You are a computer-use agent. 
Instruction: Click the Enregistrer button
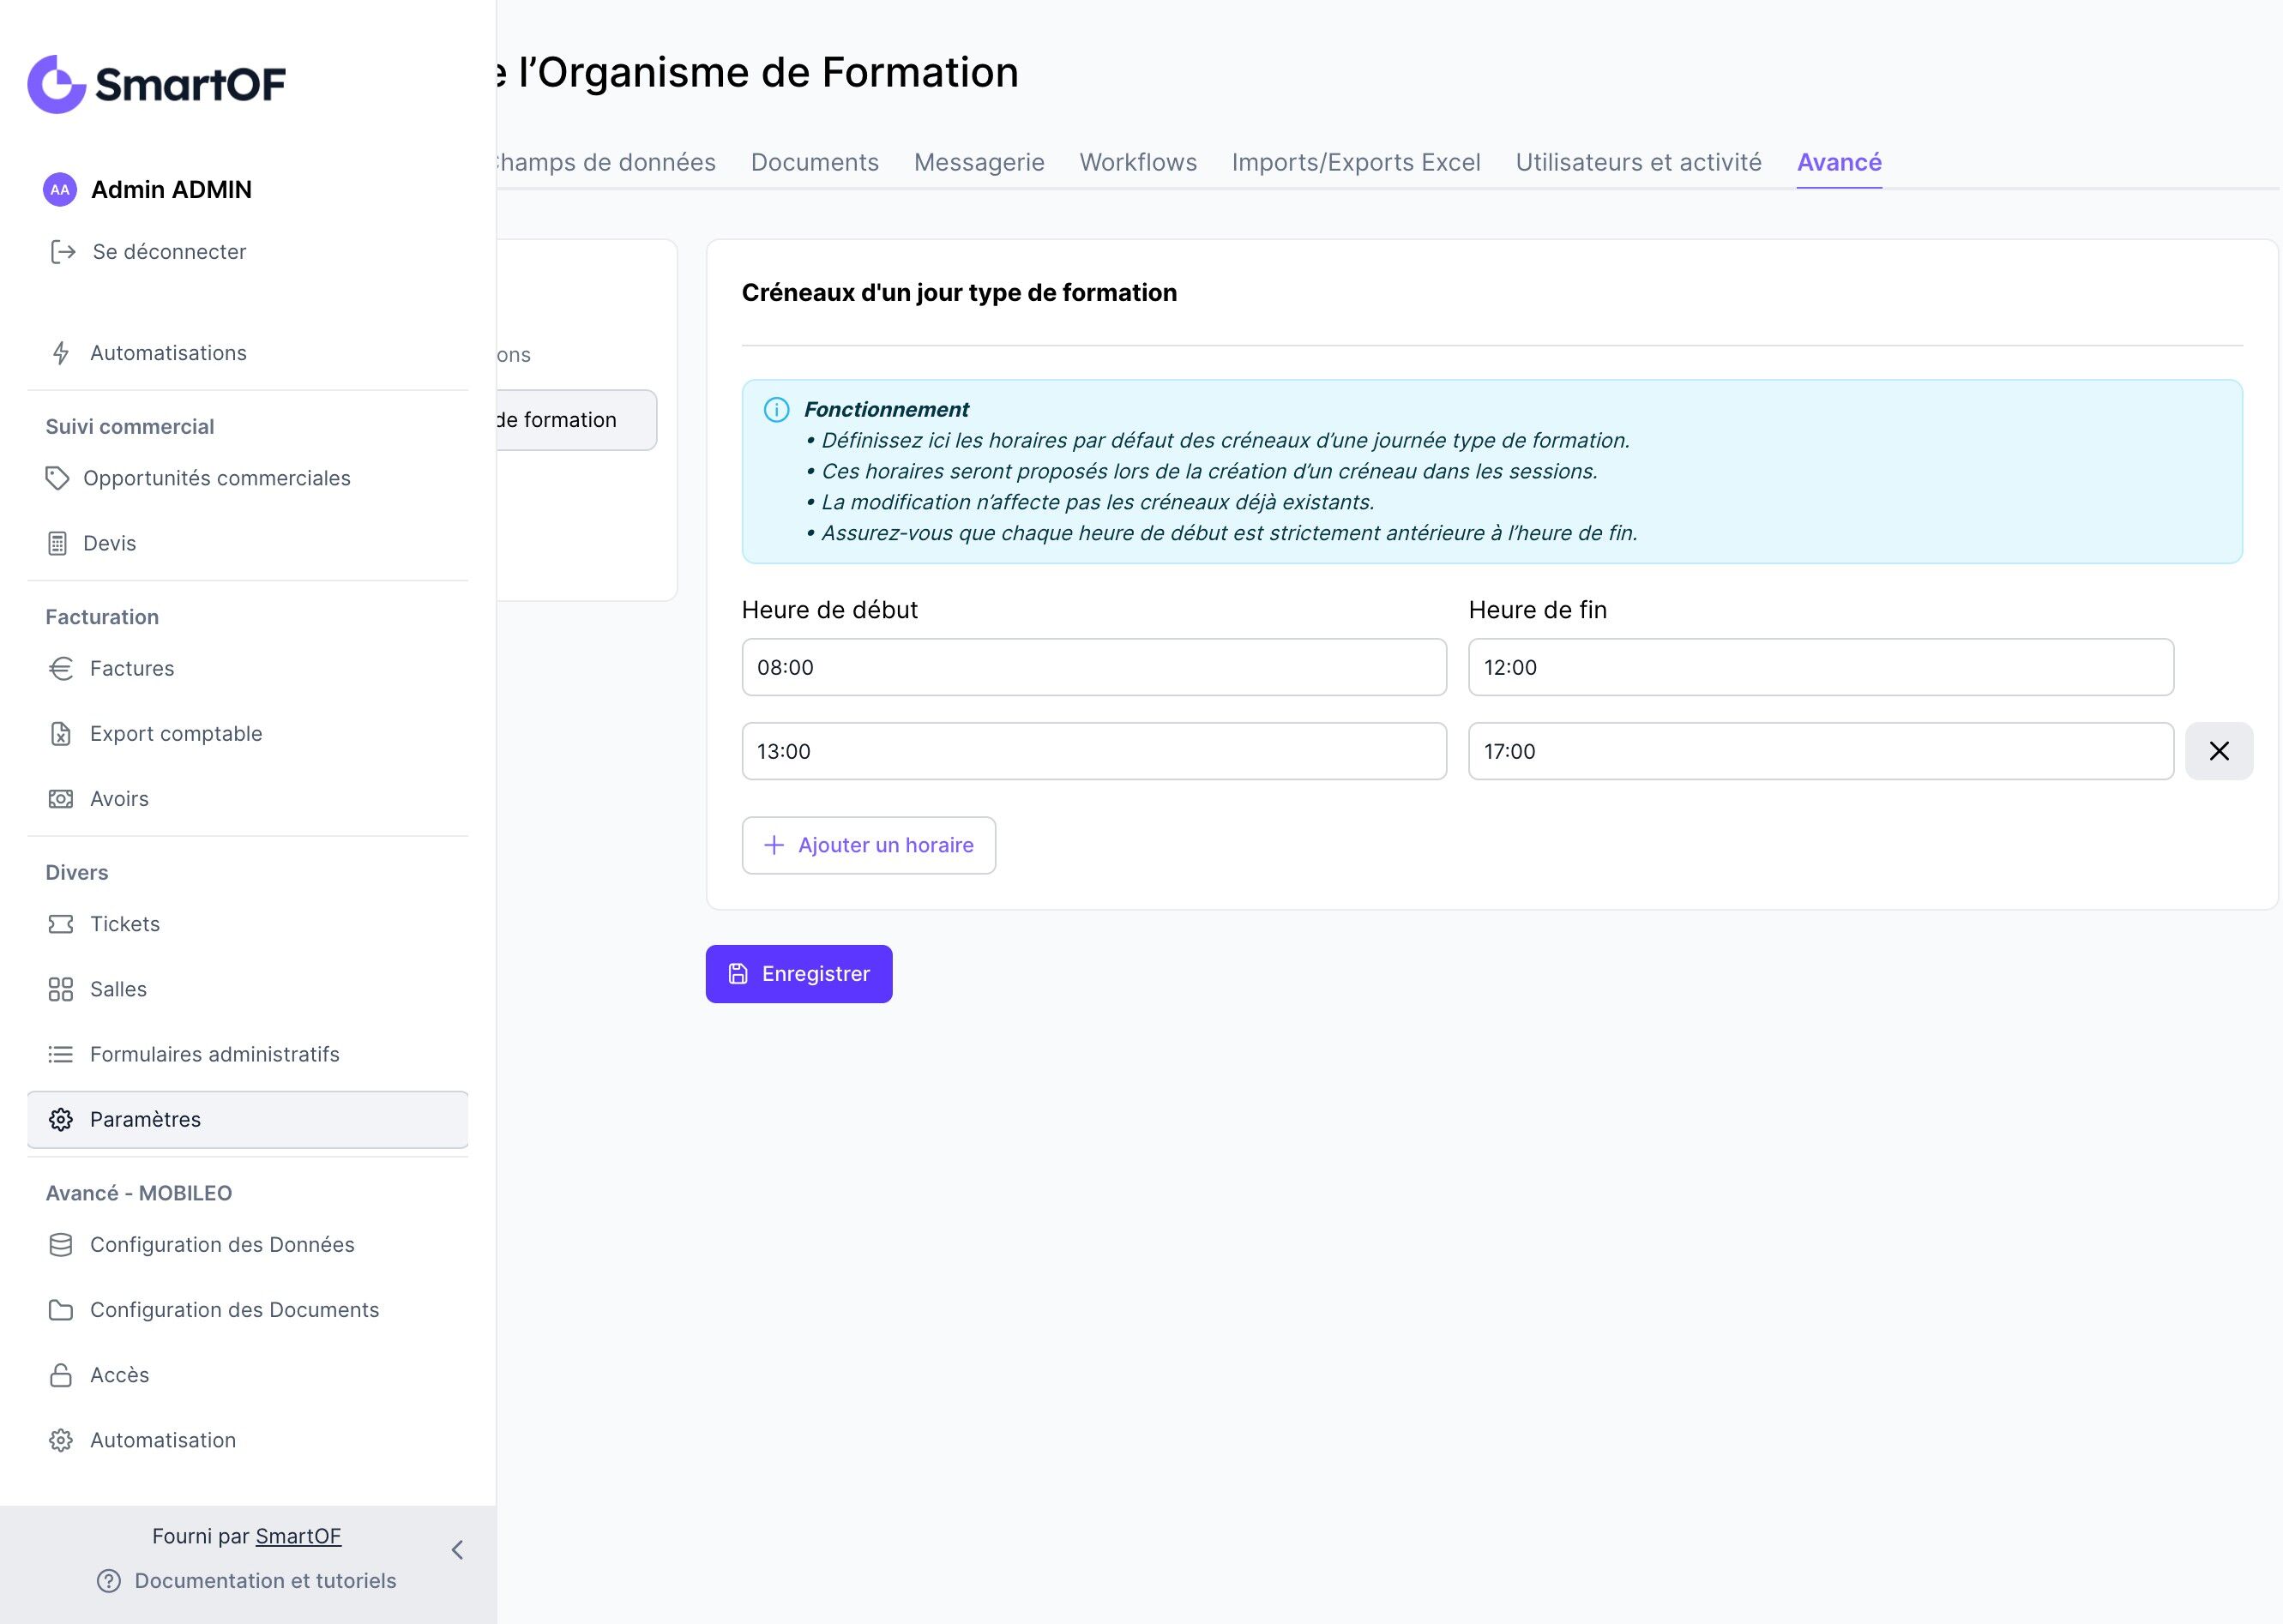[x=798, y=974]
